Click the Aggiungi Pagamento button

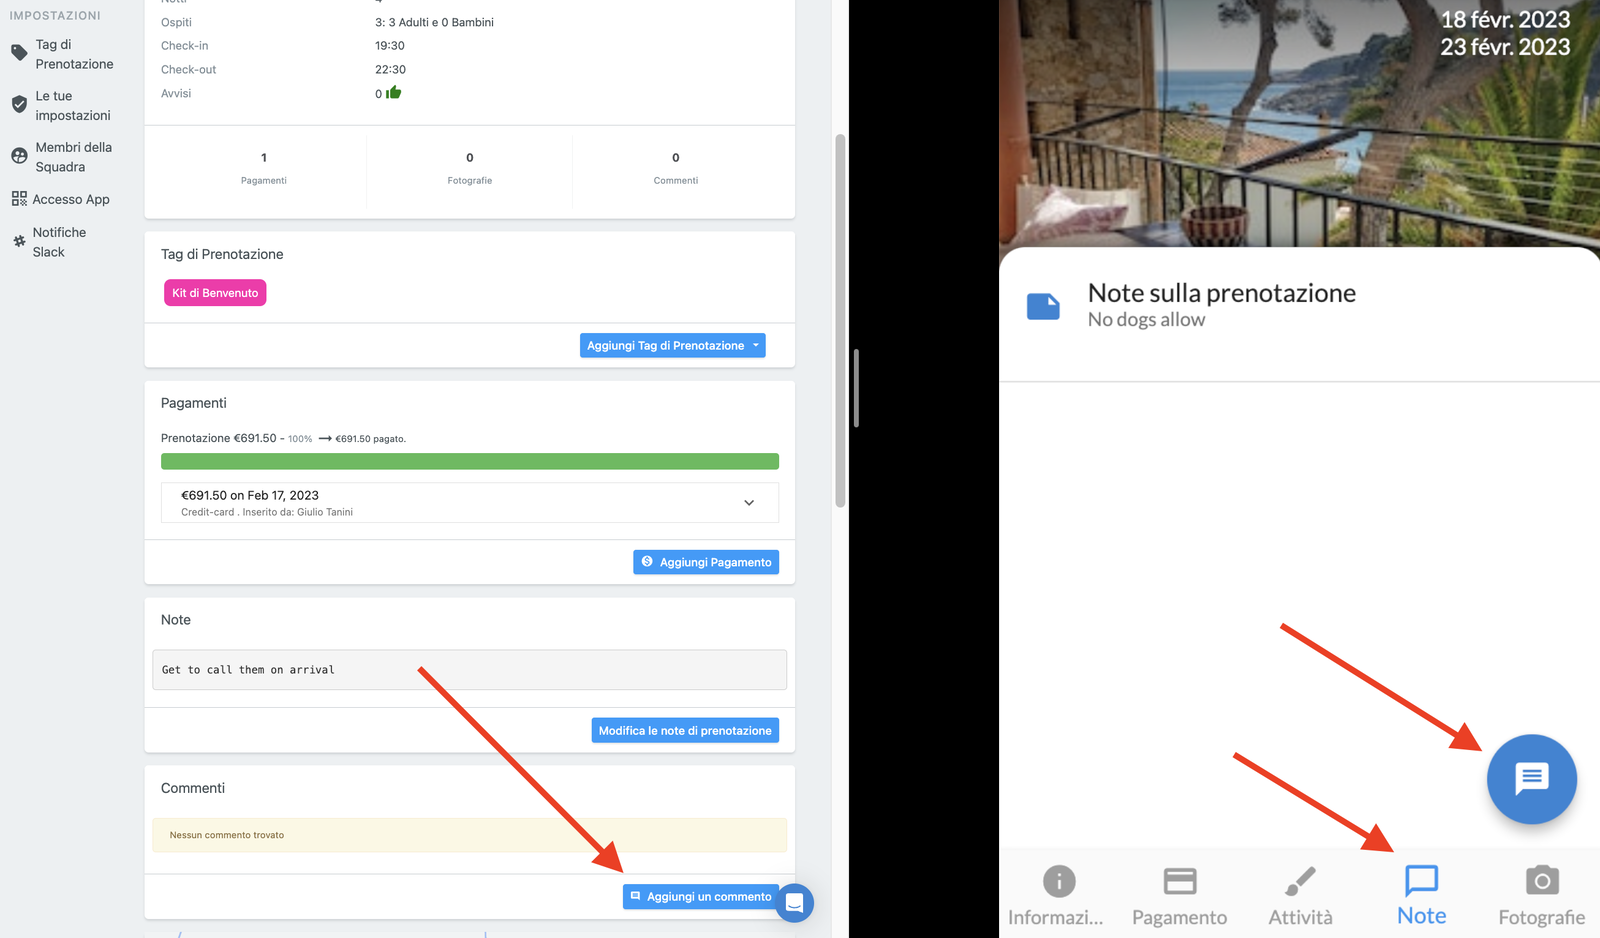click(x=706, y=562)
